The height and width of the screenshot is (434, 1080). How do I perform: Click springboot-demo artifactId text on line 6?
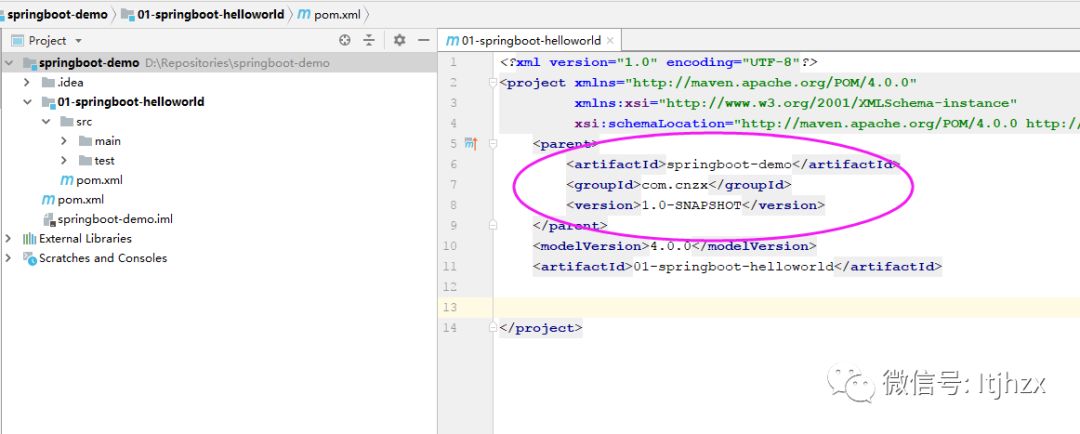tap(730, 164)
